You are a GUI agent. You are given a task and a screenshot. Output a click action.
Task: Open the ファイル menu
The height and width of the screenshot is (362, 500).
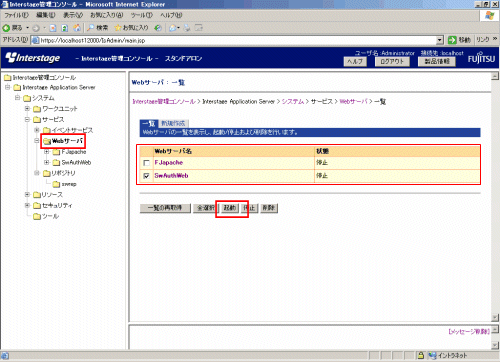pyautogui.click(x=16, y=15)
